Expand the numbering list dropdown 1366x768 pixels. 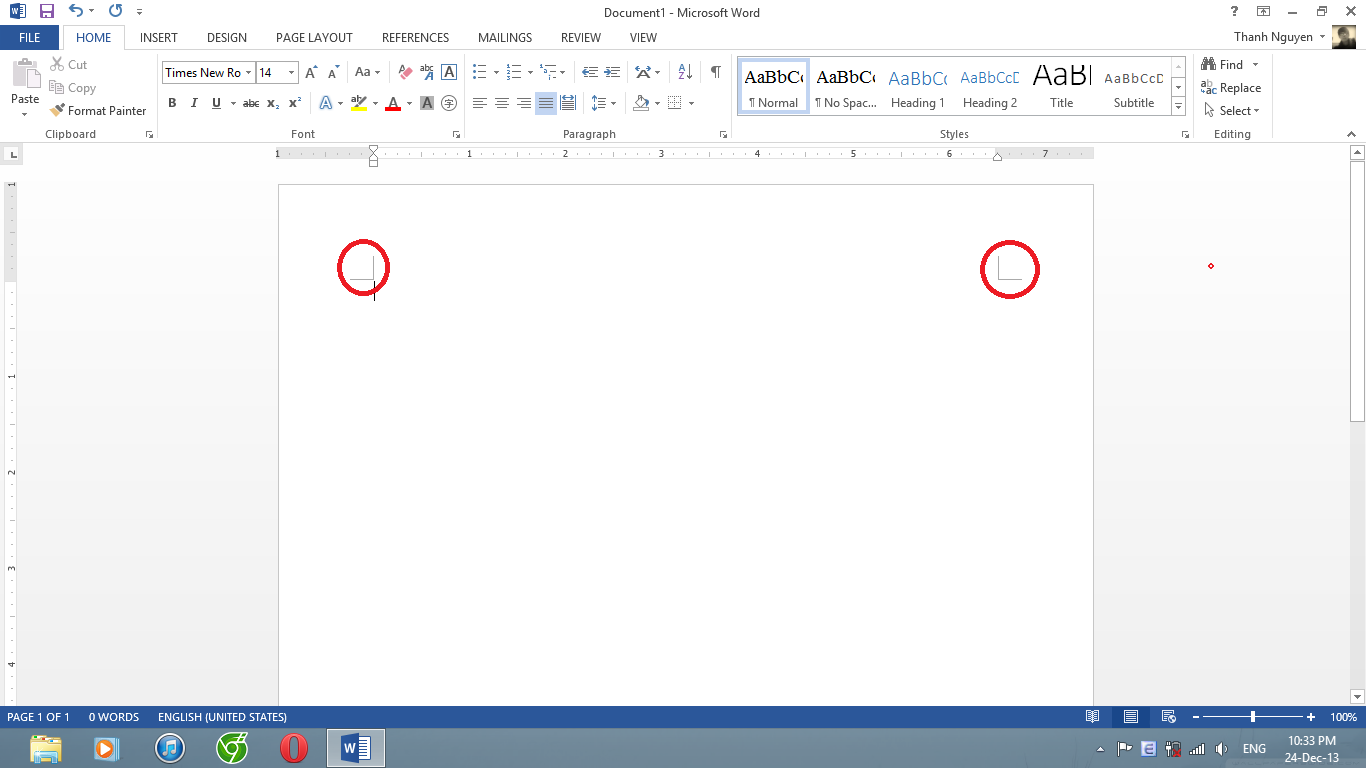pyautogui.click(x=531, y=72)
